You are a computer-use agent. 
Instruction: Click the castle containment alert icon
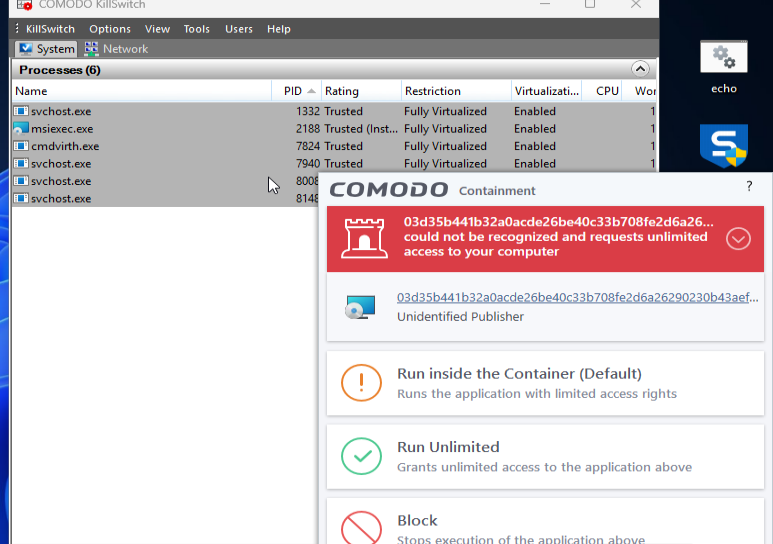point(364,239)
